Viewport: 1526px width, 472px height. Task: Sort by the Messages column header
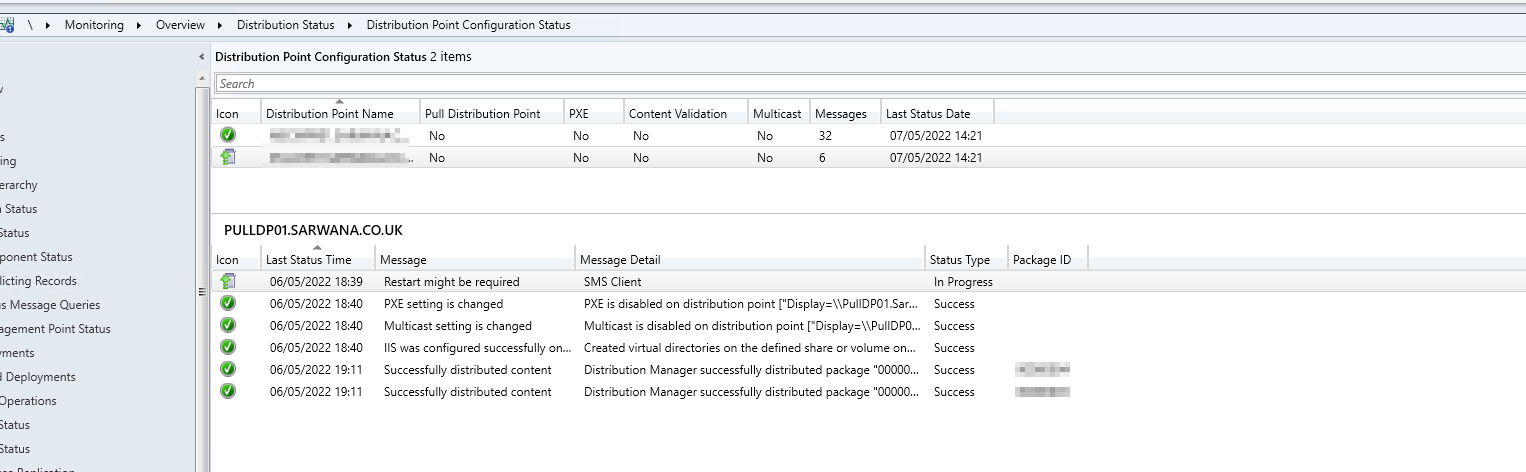[845, 113]
